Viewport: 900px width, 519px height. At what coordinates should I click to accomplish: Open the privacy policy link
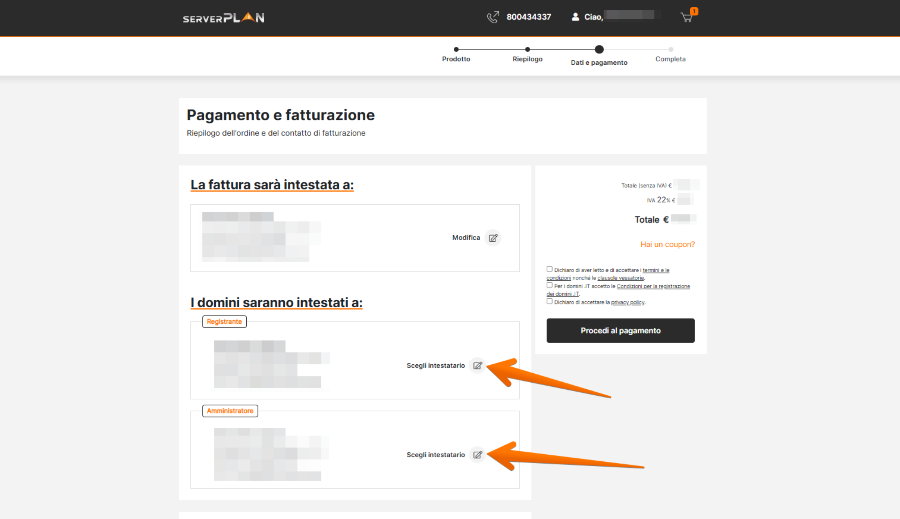(627, 302)
